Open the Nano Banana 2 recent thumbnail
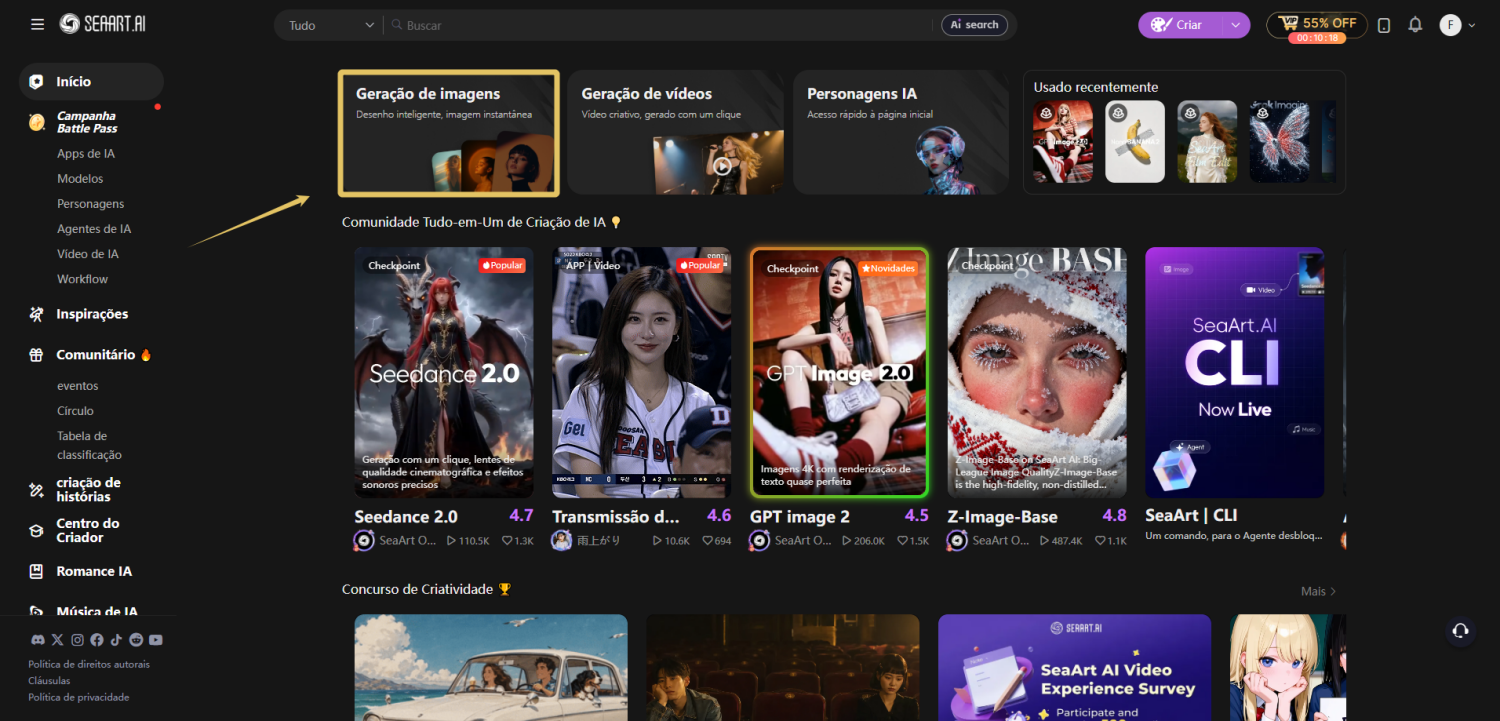This screenshot has width=1500, height=721. 1135,142
